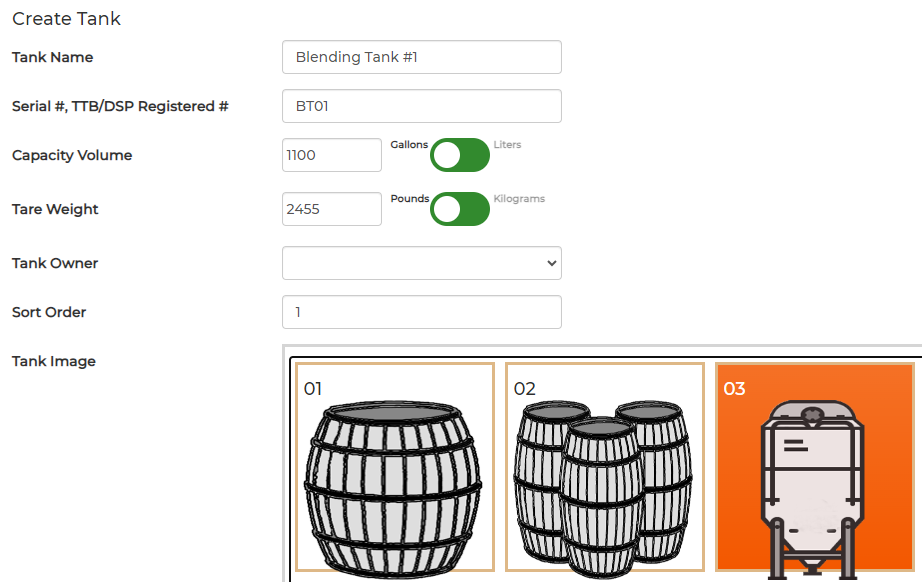Image resolution: width=922 pixels, height=582 pixels.
Task: Pick the steel fermenter tank image 03
Action: point(814,467)
